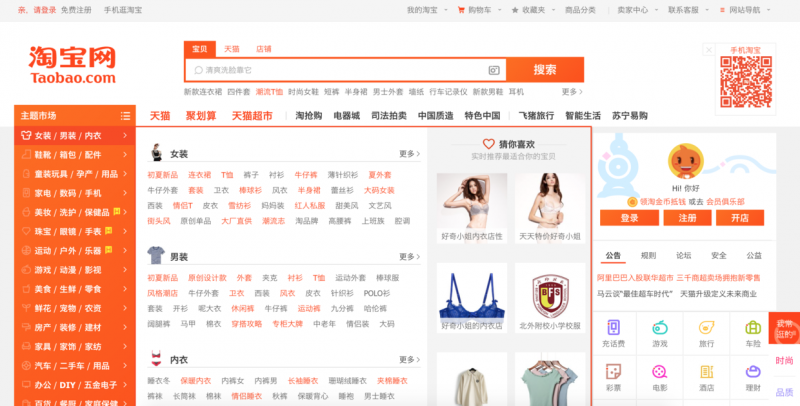
Task: Click the 内衣 lingerie category icon
Action: (156, 359)
